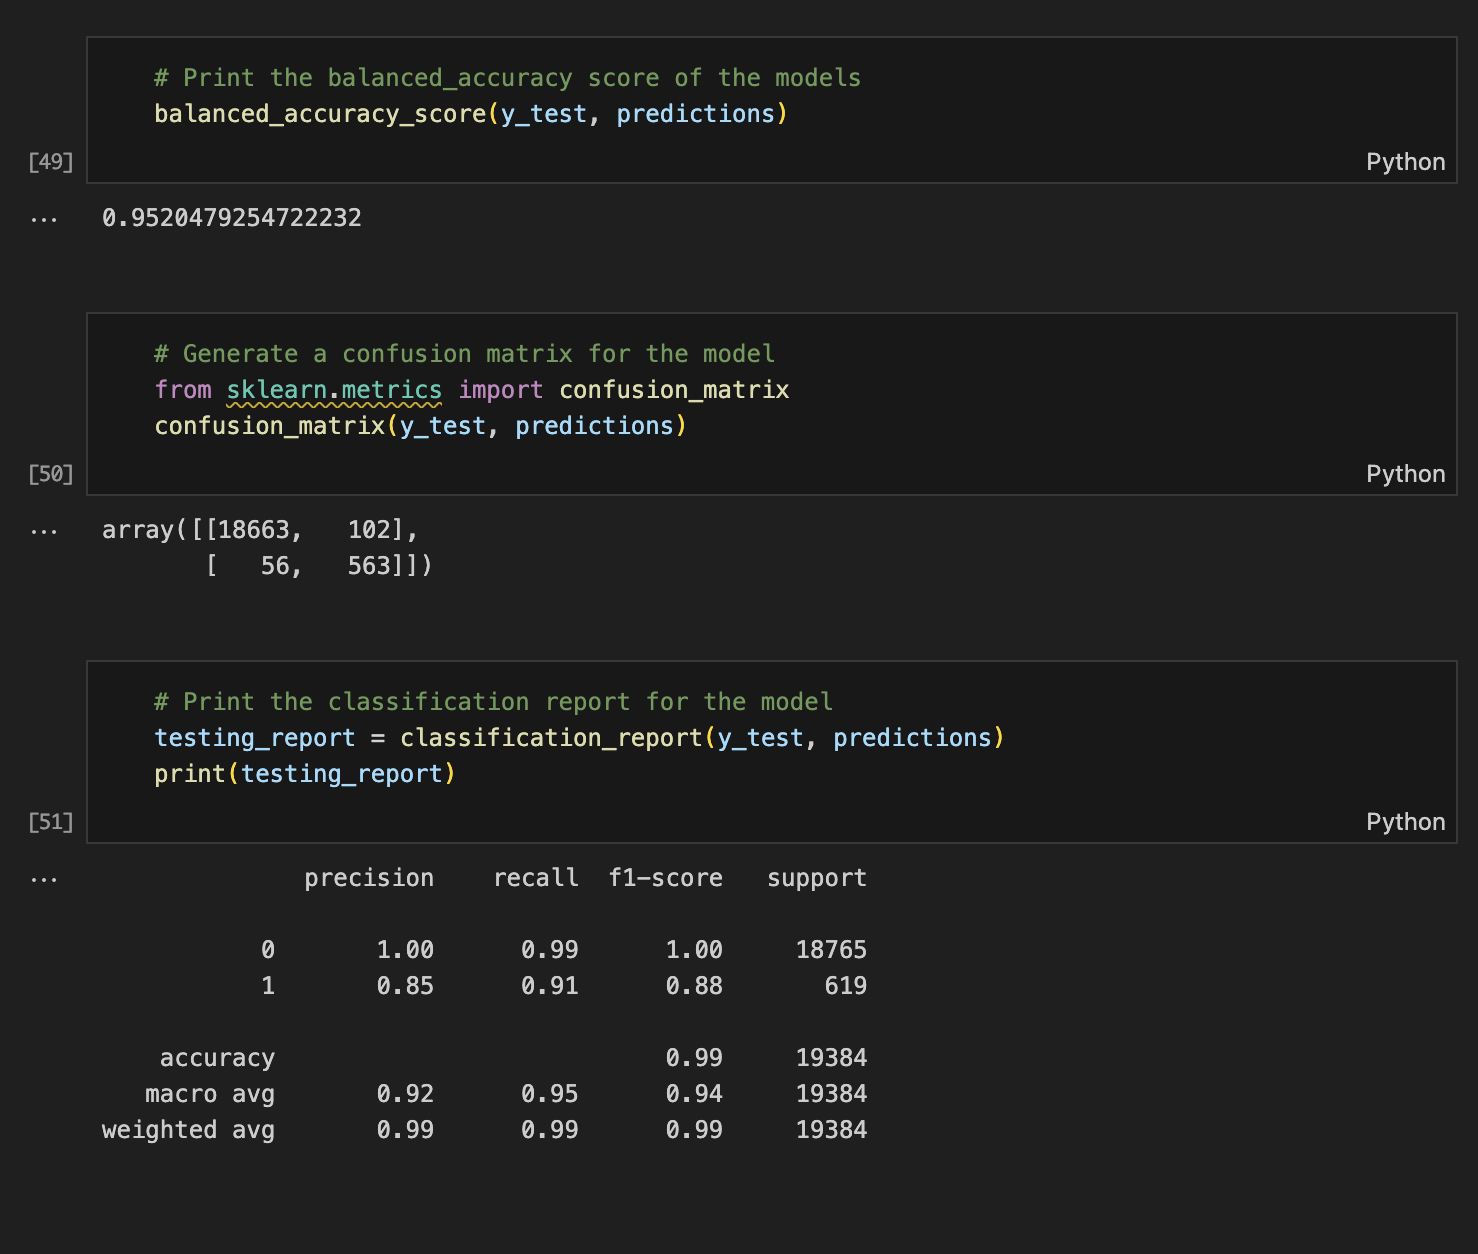This screenshot has width=1478, height=1254.
Task: Open output actions menu for cell 51
Action: pyautogui.click(x=44, y=879)
